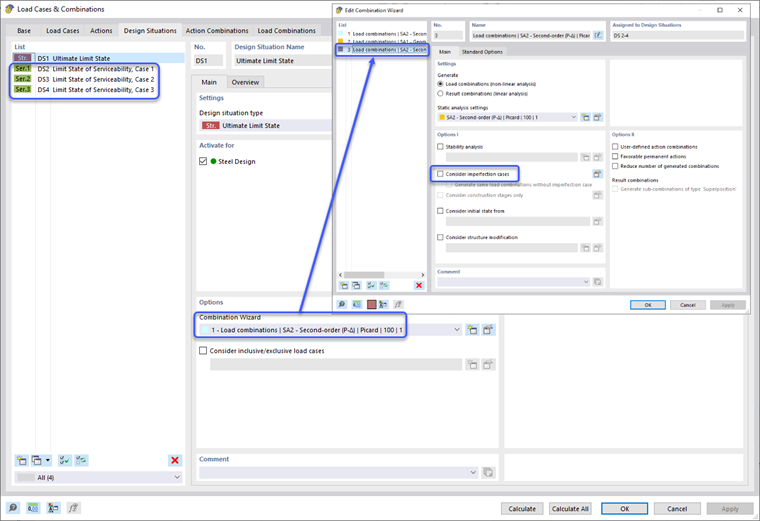Open Standard Options tab in wizard

click(482, 52)
